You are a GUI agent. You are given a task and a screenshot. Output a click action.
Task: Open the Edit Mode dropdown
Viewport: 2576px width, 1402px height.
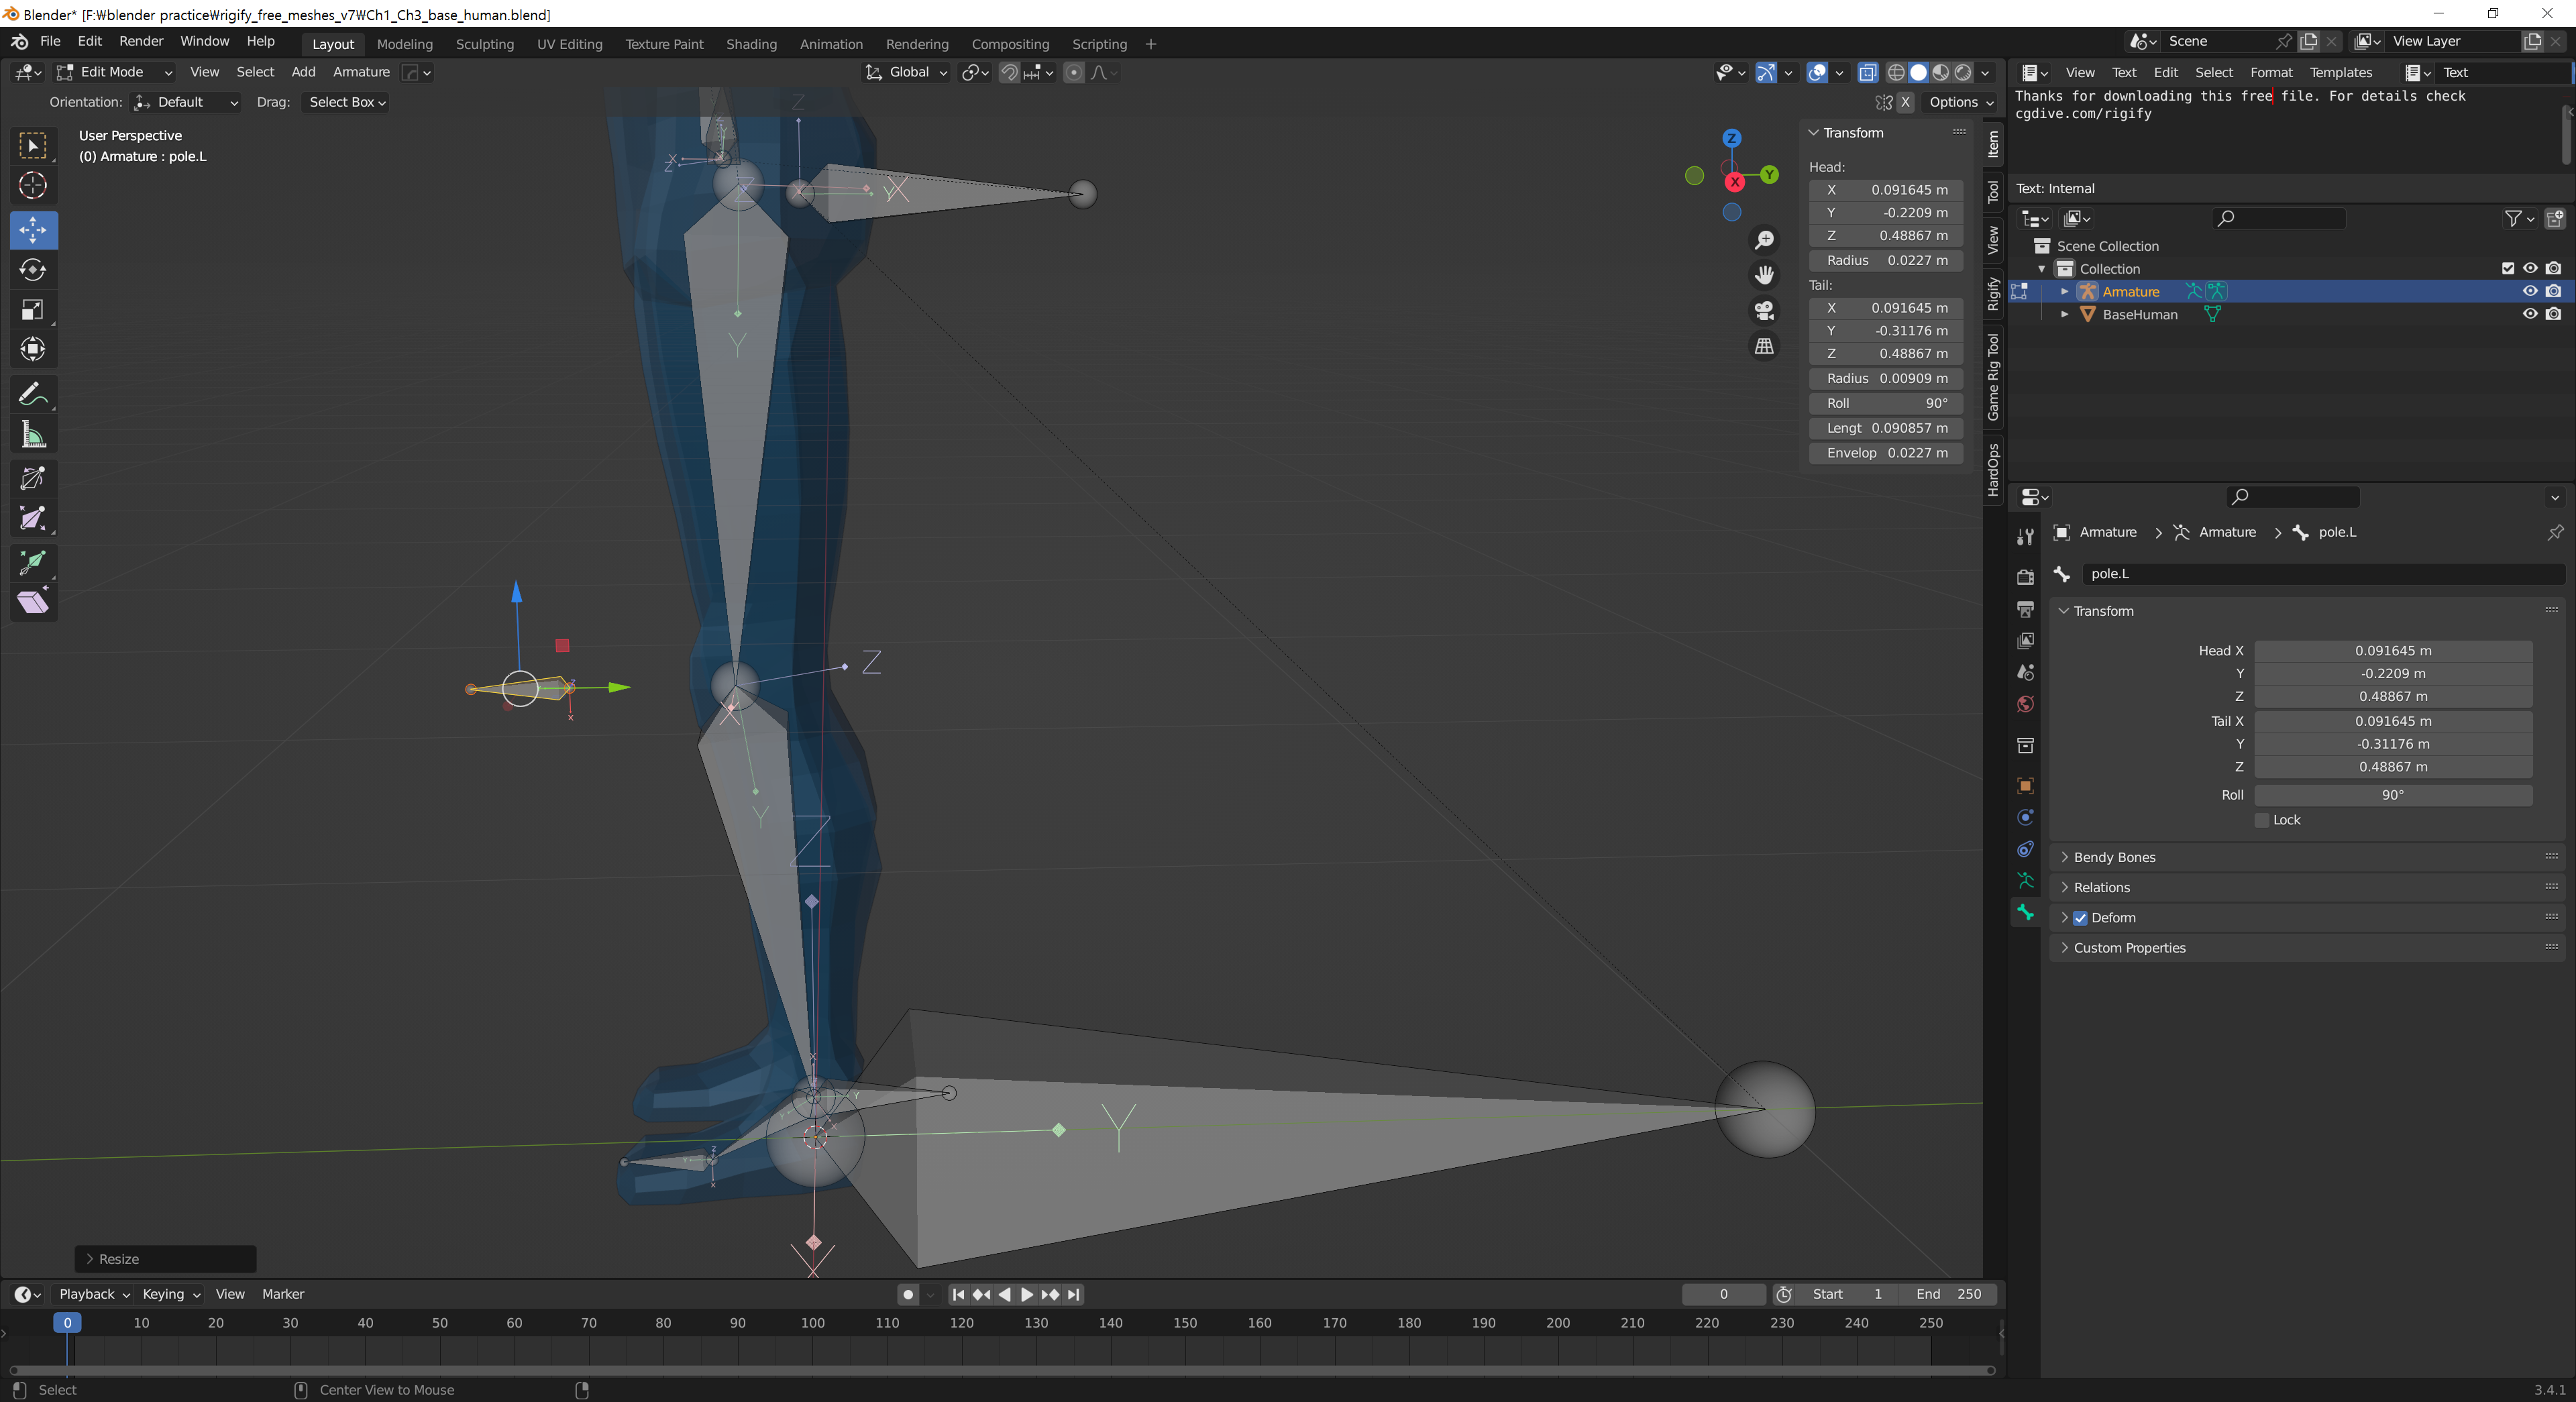point(114,72)
